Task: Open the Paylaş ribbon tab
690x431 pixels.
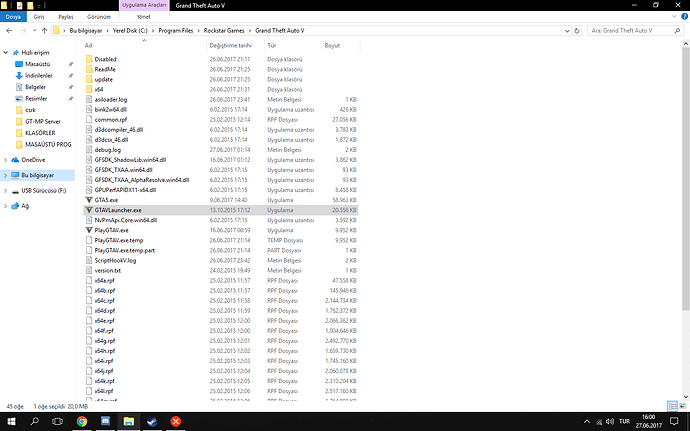Action: click(x=66, y=17)
